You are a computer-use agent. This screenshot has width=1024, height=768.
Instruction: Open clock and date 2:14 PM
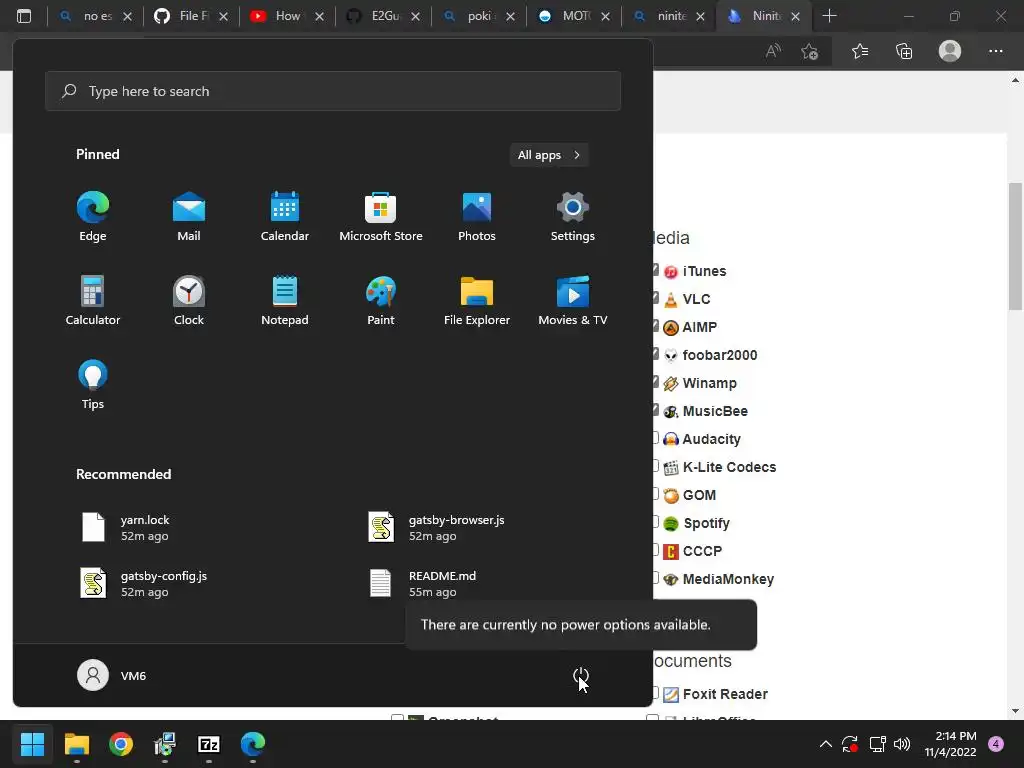950,744
